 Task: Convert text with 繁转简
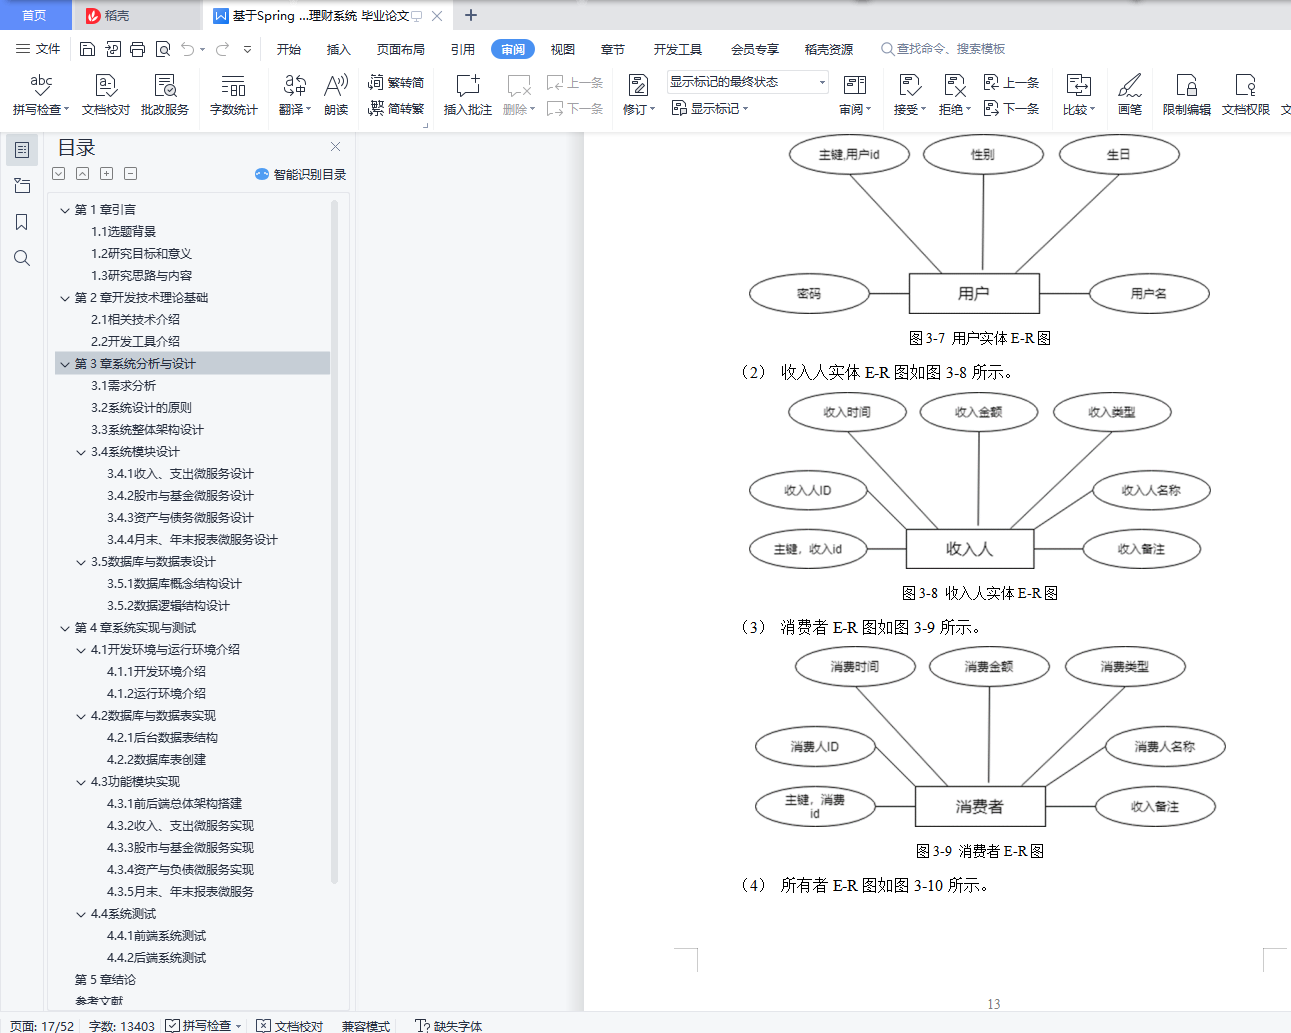(x=396, y=83)
